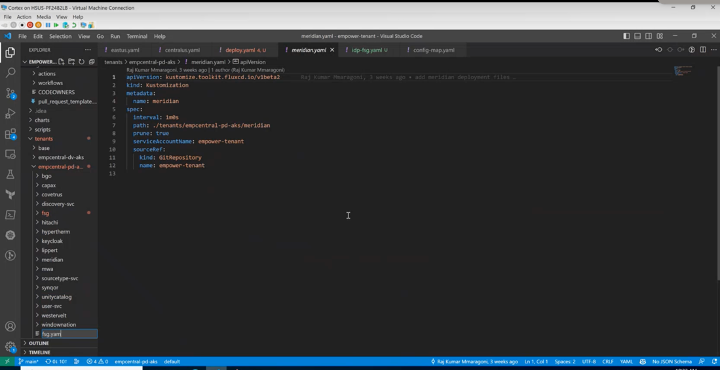Screen dimensions: 720x370
Task: Click the Spaces: 2 indentation setting
Action: [x=564, y=362]
